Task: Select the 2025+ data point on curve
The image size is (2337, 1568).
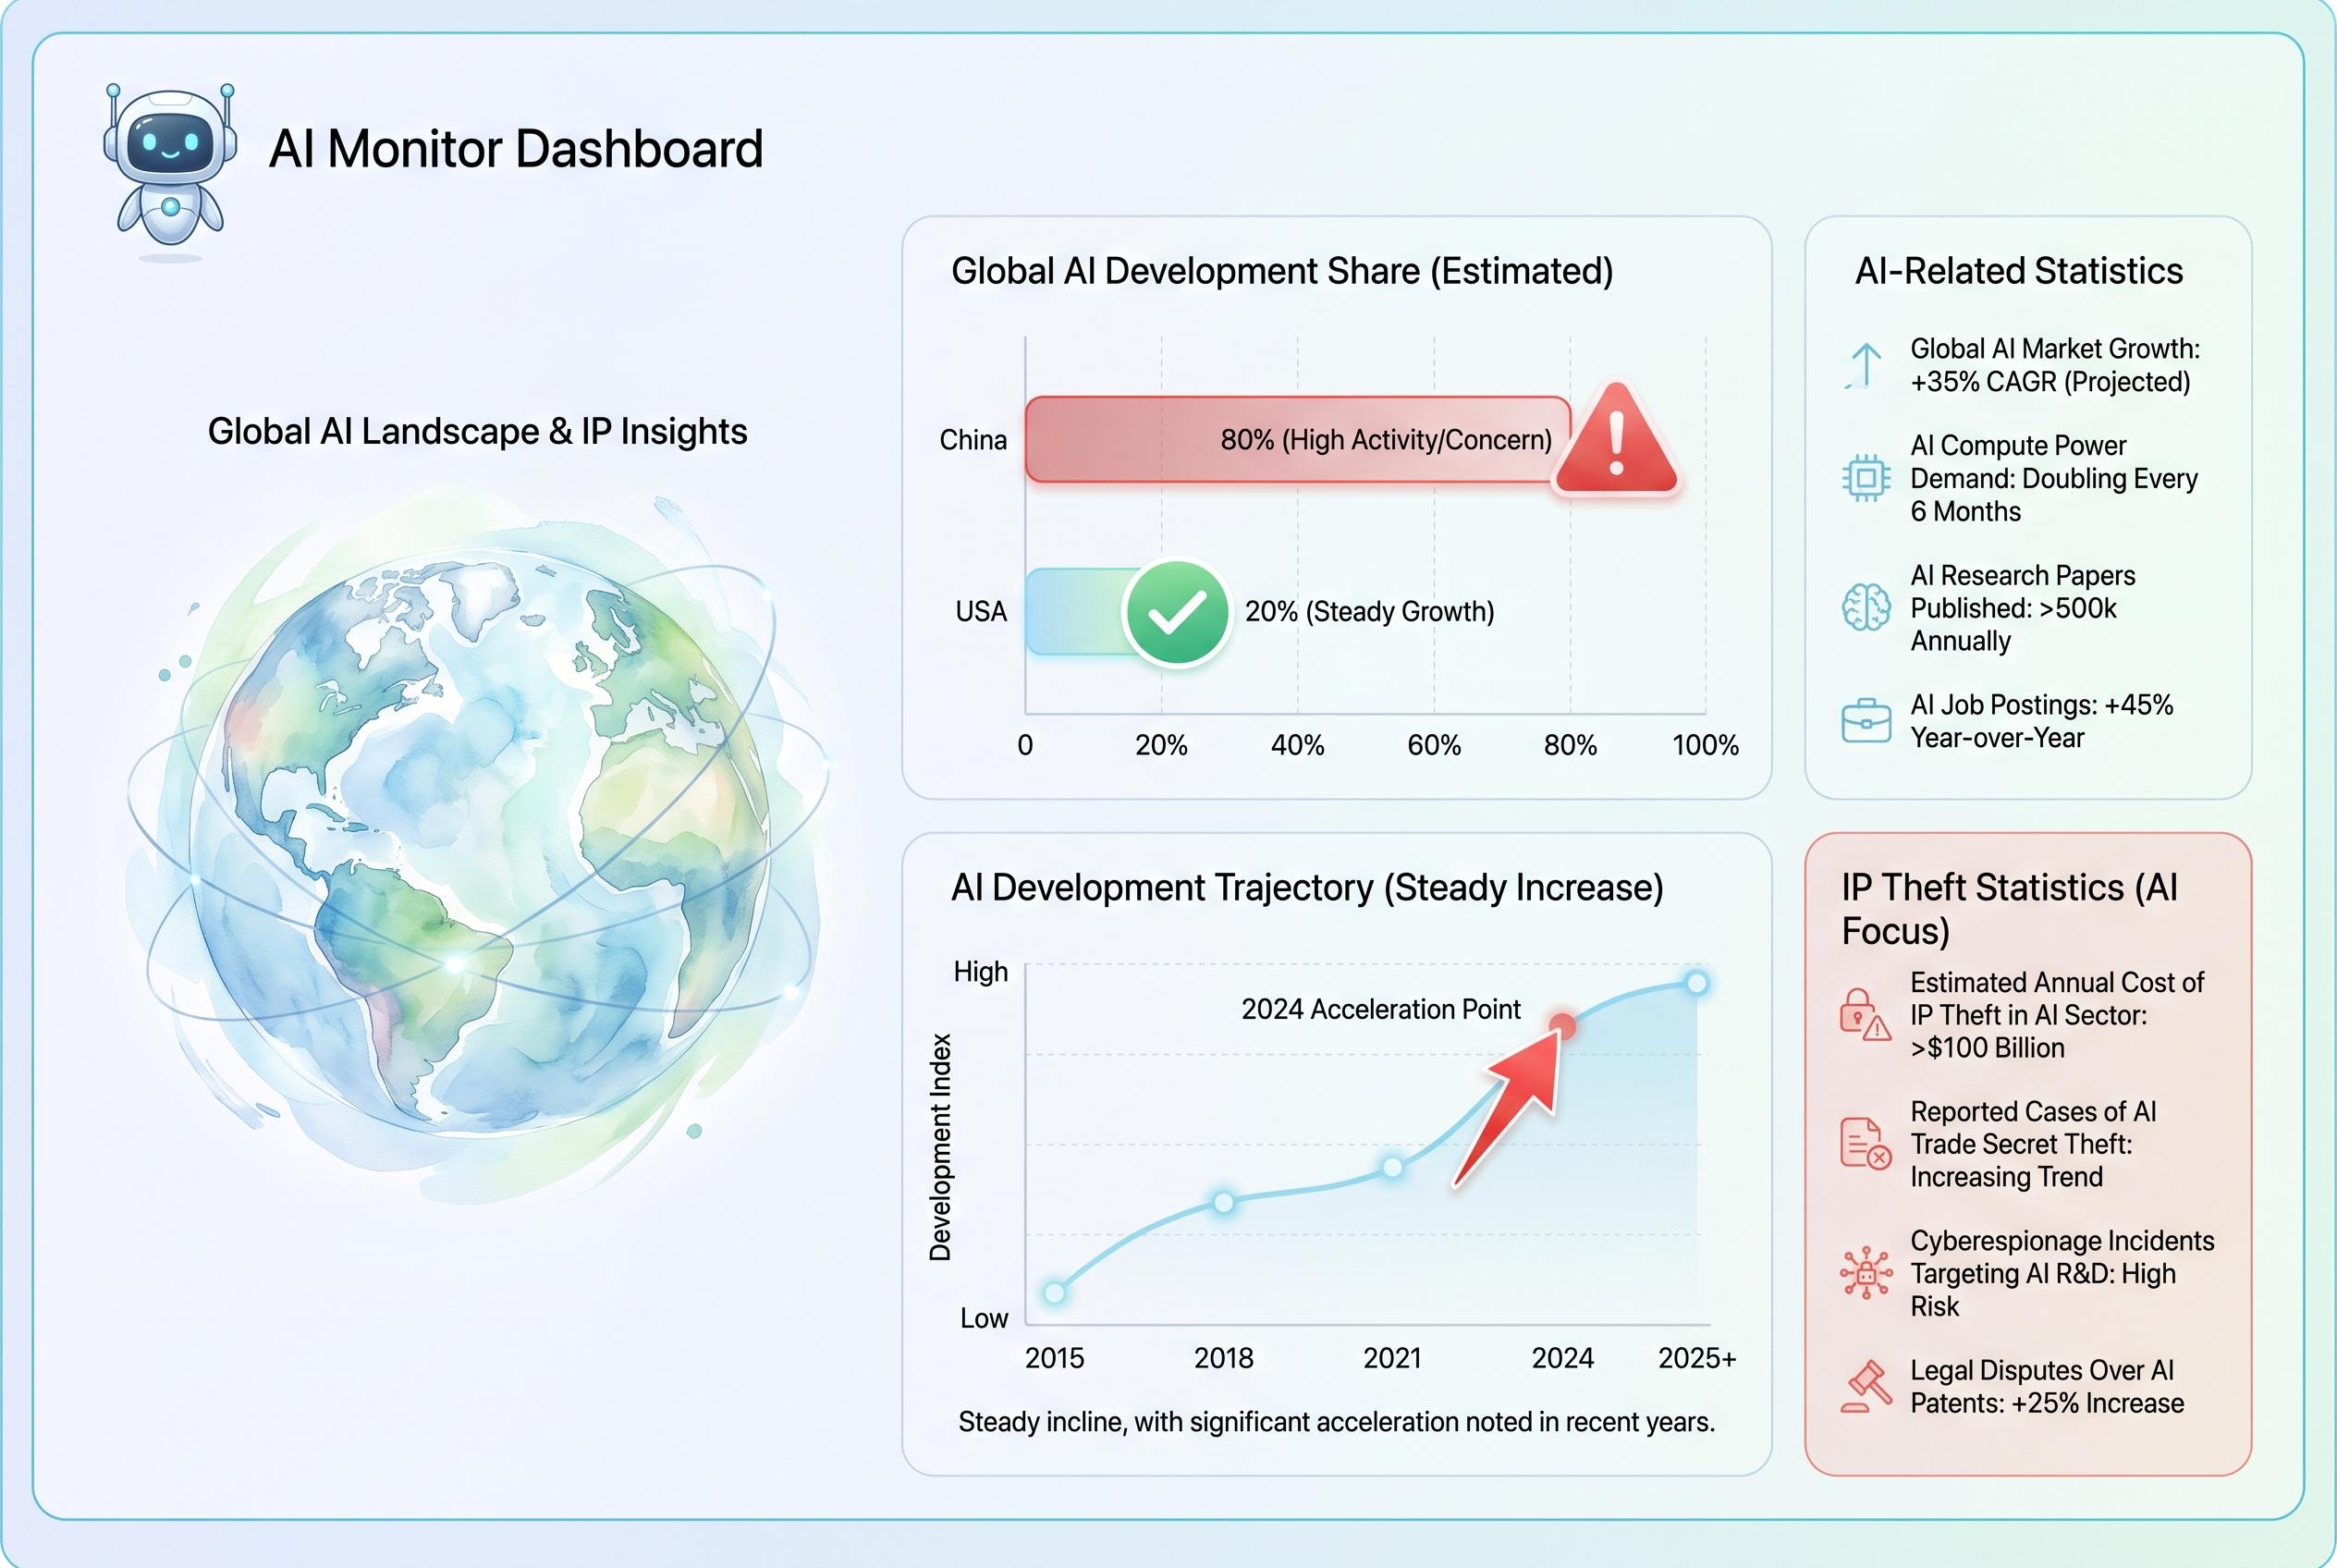Action: pyautogui.click(x=1696, y=983)
